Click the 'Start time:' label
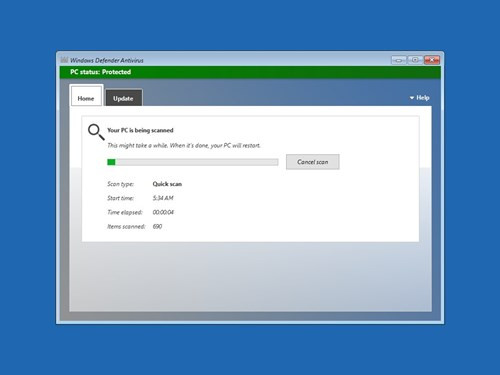This screenshot has height=375, width=500. (x=120, y=198)
